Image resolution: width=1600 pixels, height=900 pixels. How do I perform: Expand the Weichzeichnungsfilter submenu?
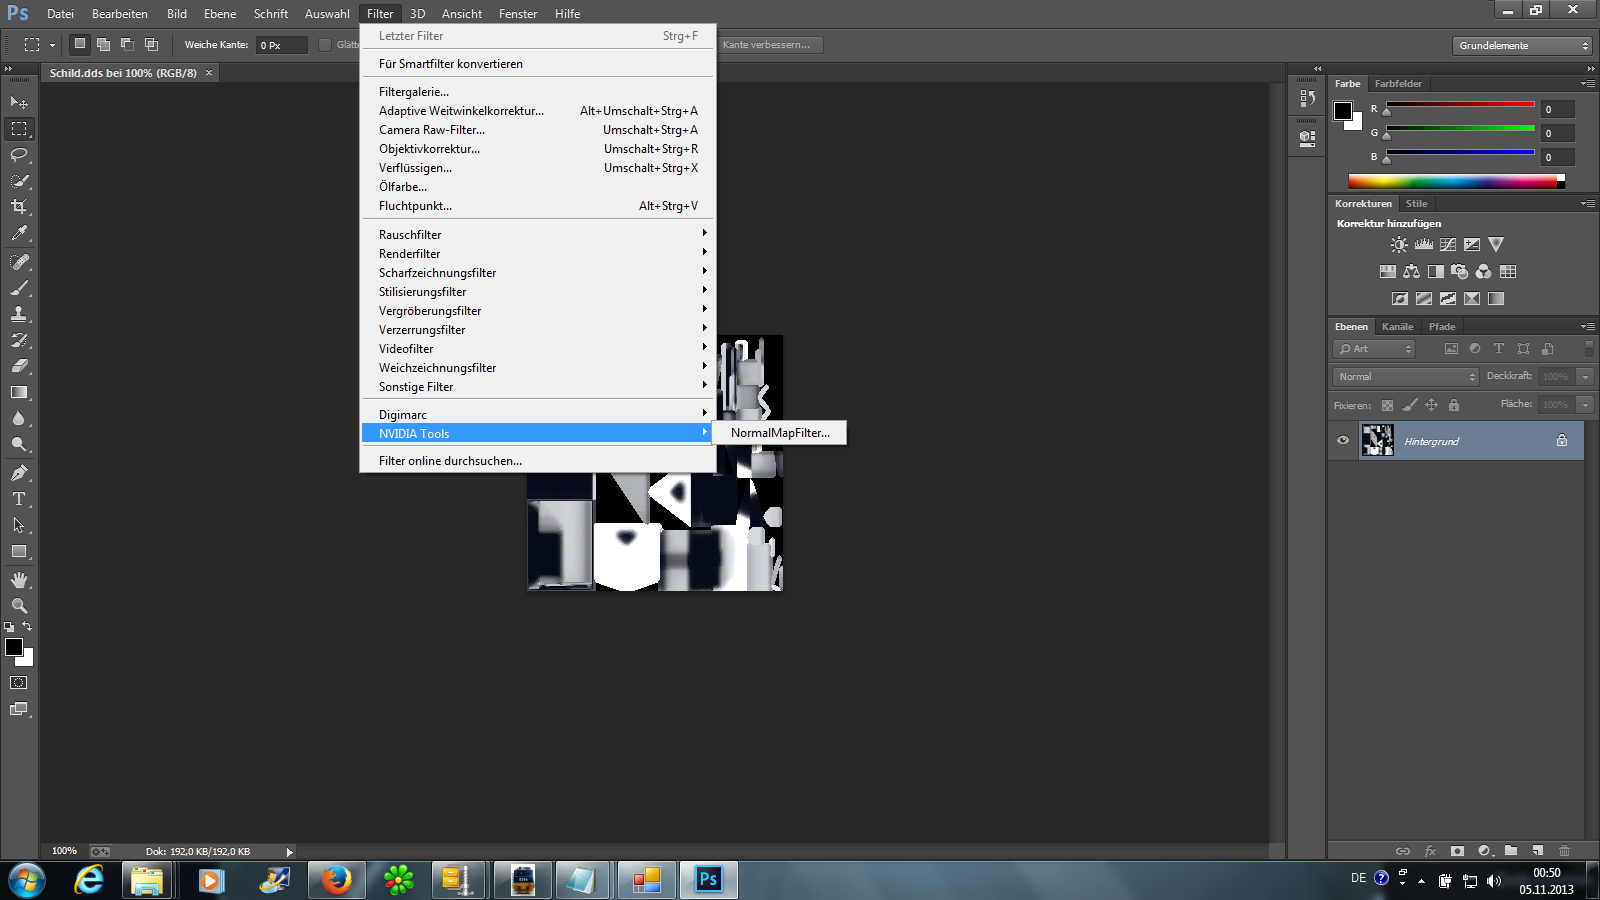point(538,368)
